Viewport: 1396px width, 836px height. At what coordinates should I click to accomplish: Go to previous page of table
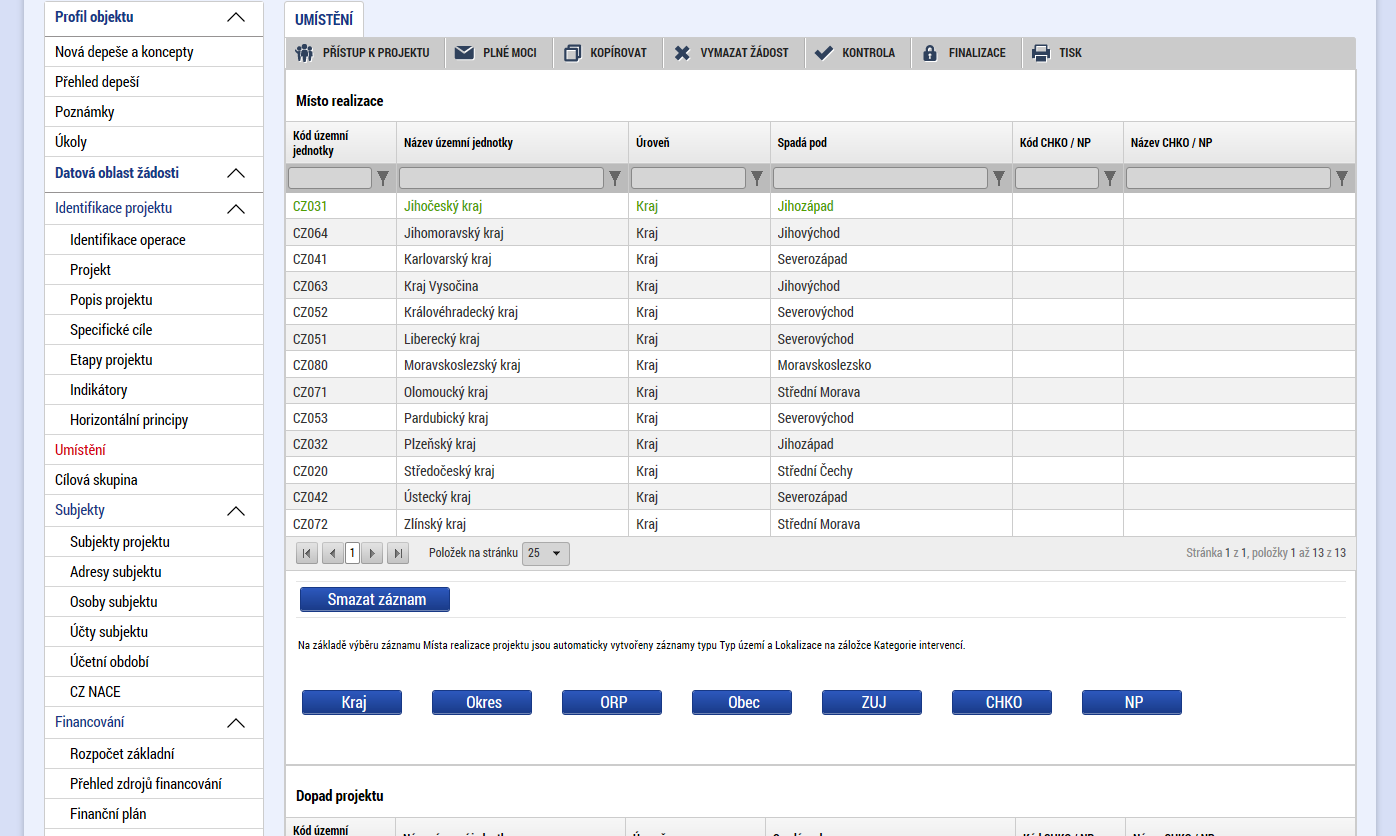[x=333, y=553]
